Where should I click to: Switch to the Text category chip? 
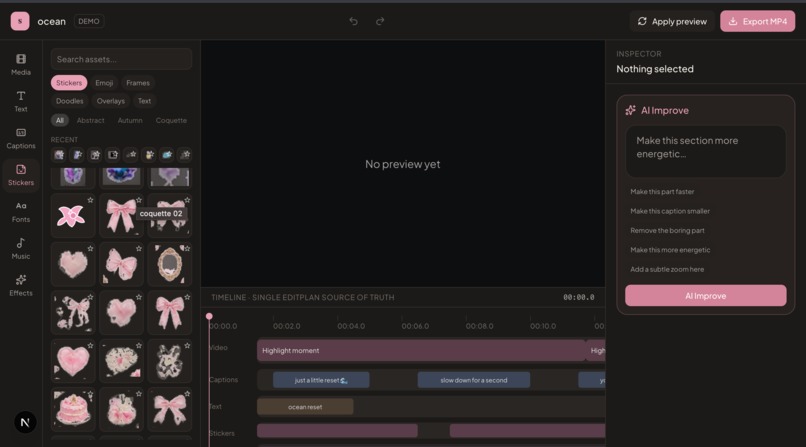[144, 101]
